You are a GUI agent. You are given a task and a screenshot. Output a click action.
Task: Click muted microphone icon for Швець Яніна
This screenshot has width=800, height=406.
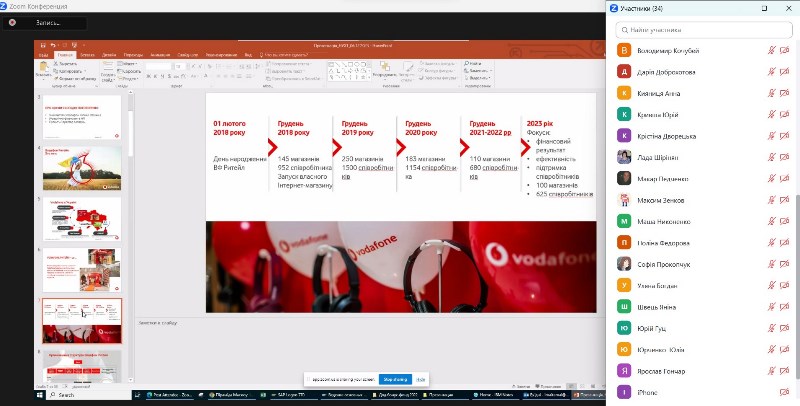coord(772,307)
